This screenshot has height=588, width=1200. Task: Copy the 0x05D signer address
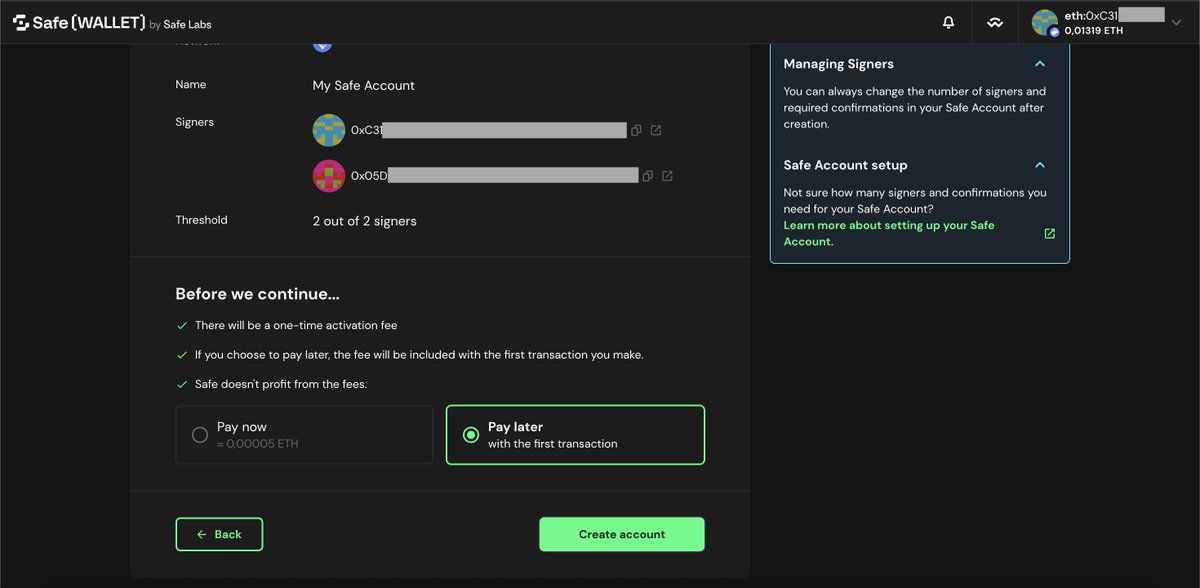(x=648, y=176)
